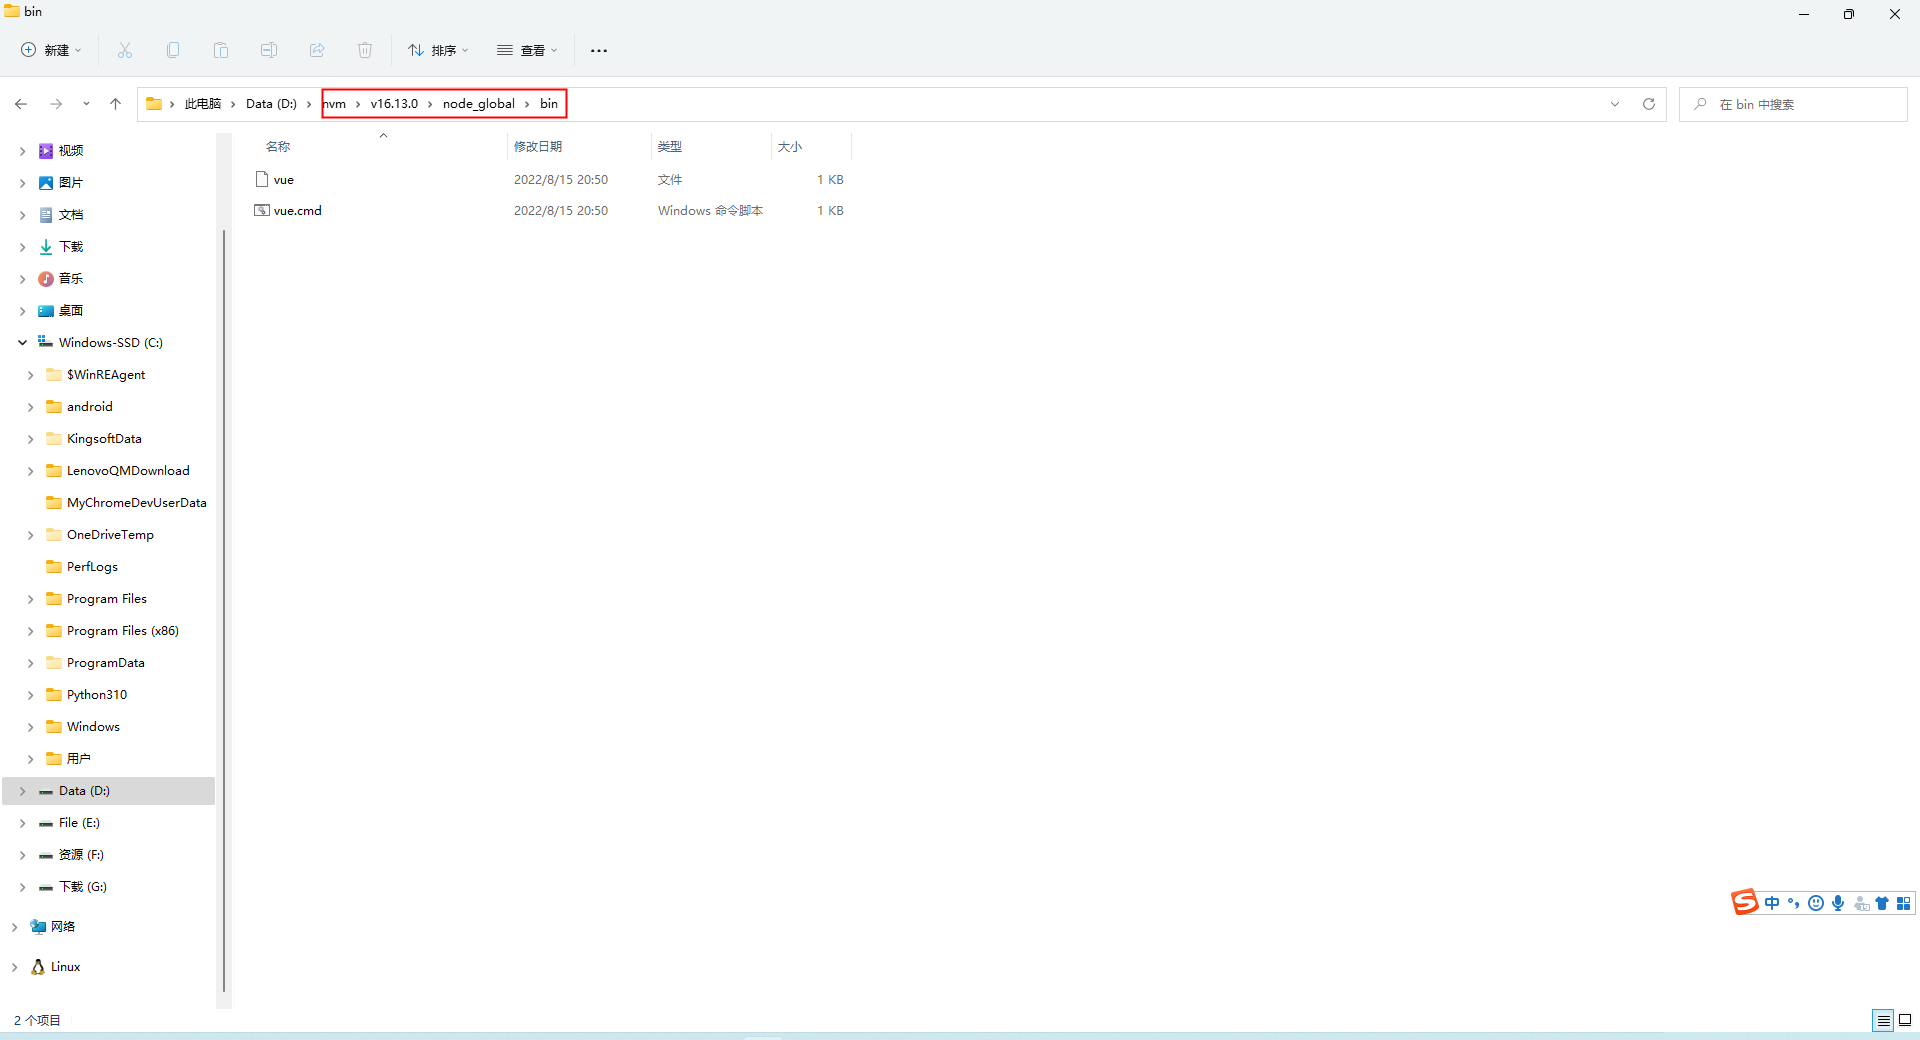Click the Paste clipboard icon
This screenshot has height=1040, width=1920.
point(221,50)
